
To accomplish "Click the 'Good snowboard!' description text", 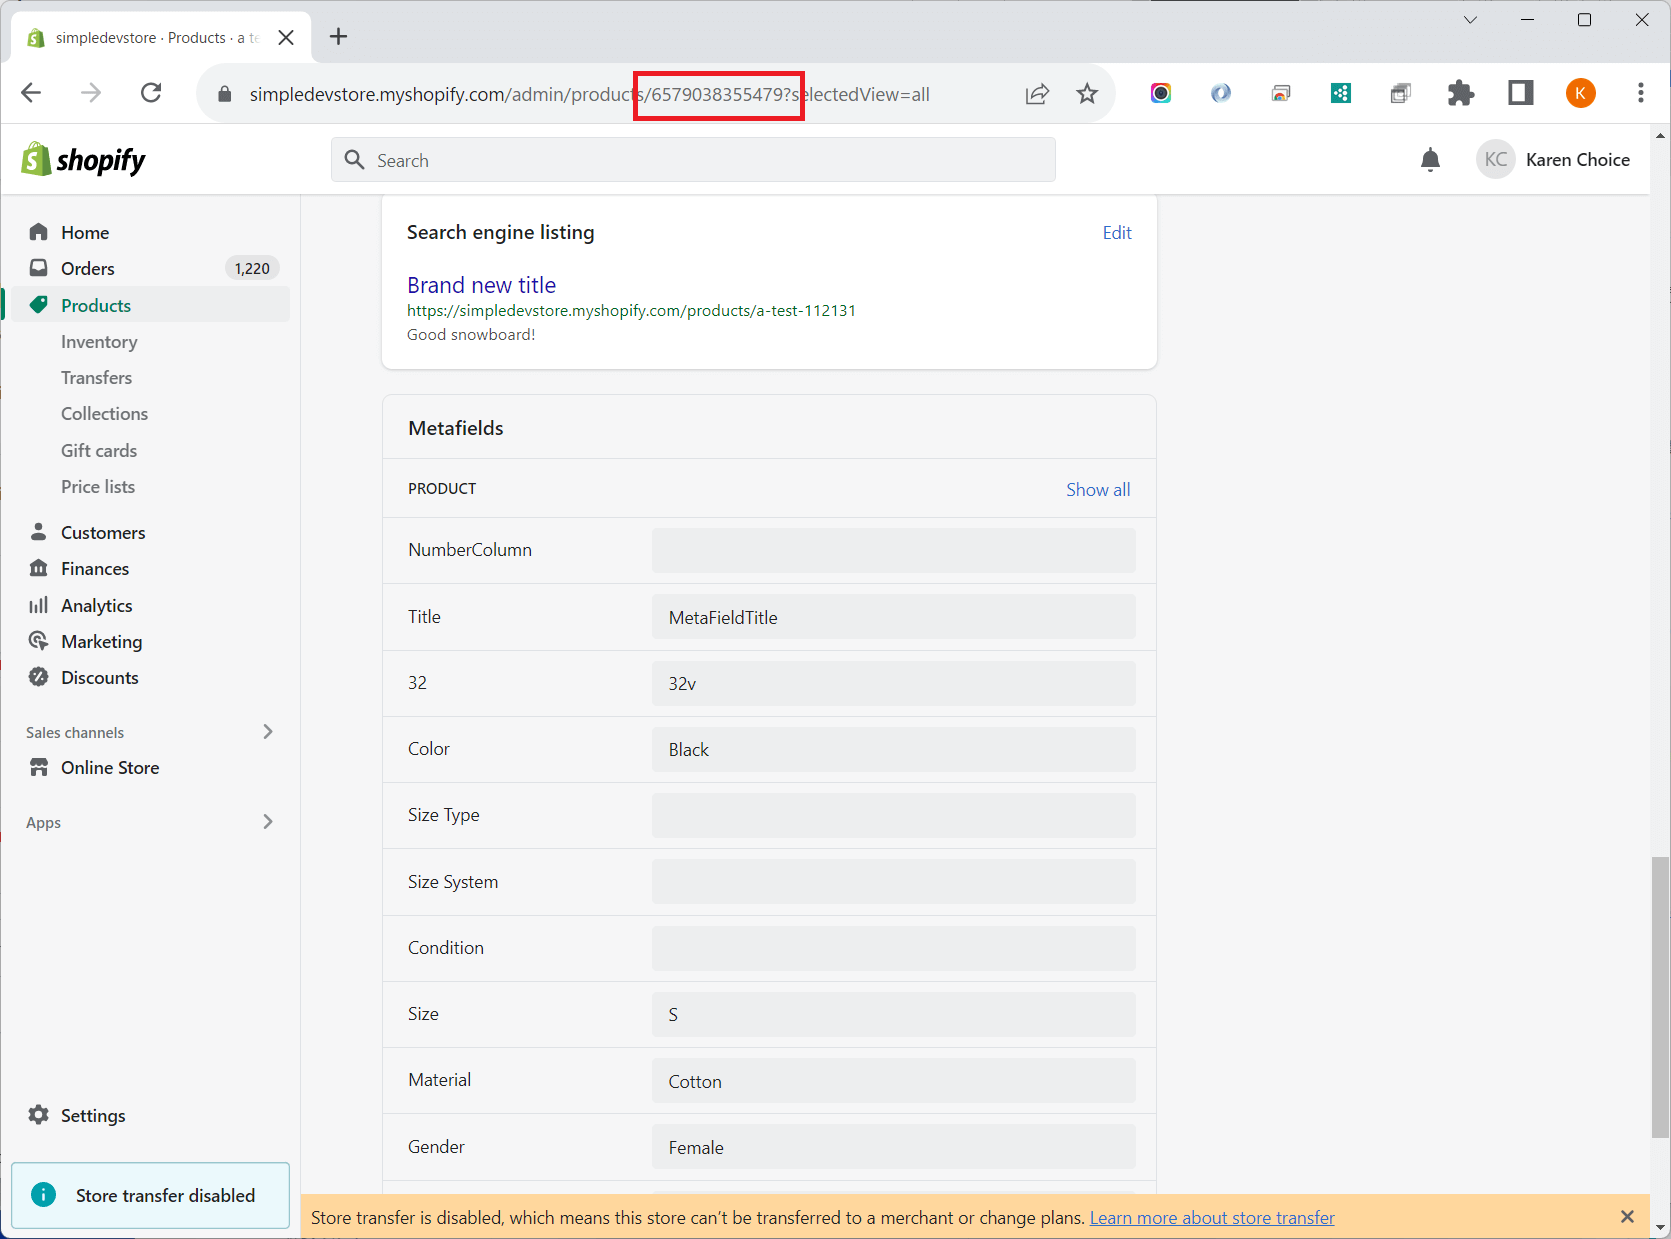I will [x=471, y=335].
